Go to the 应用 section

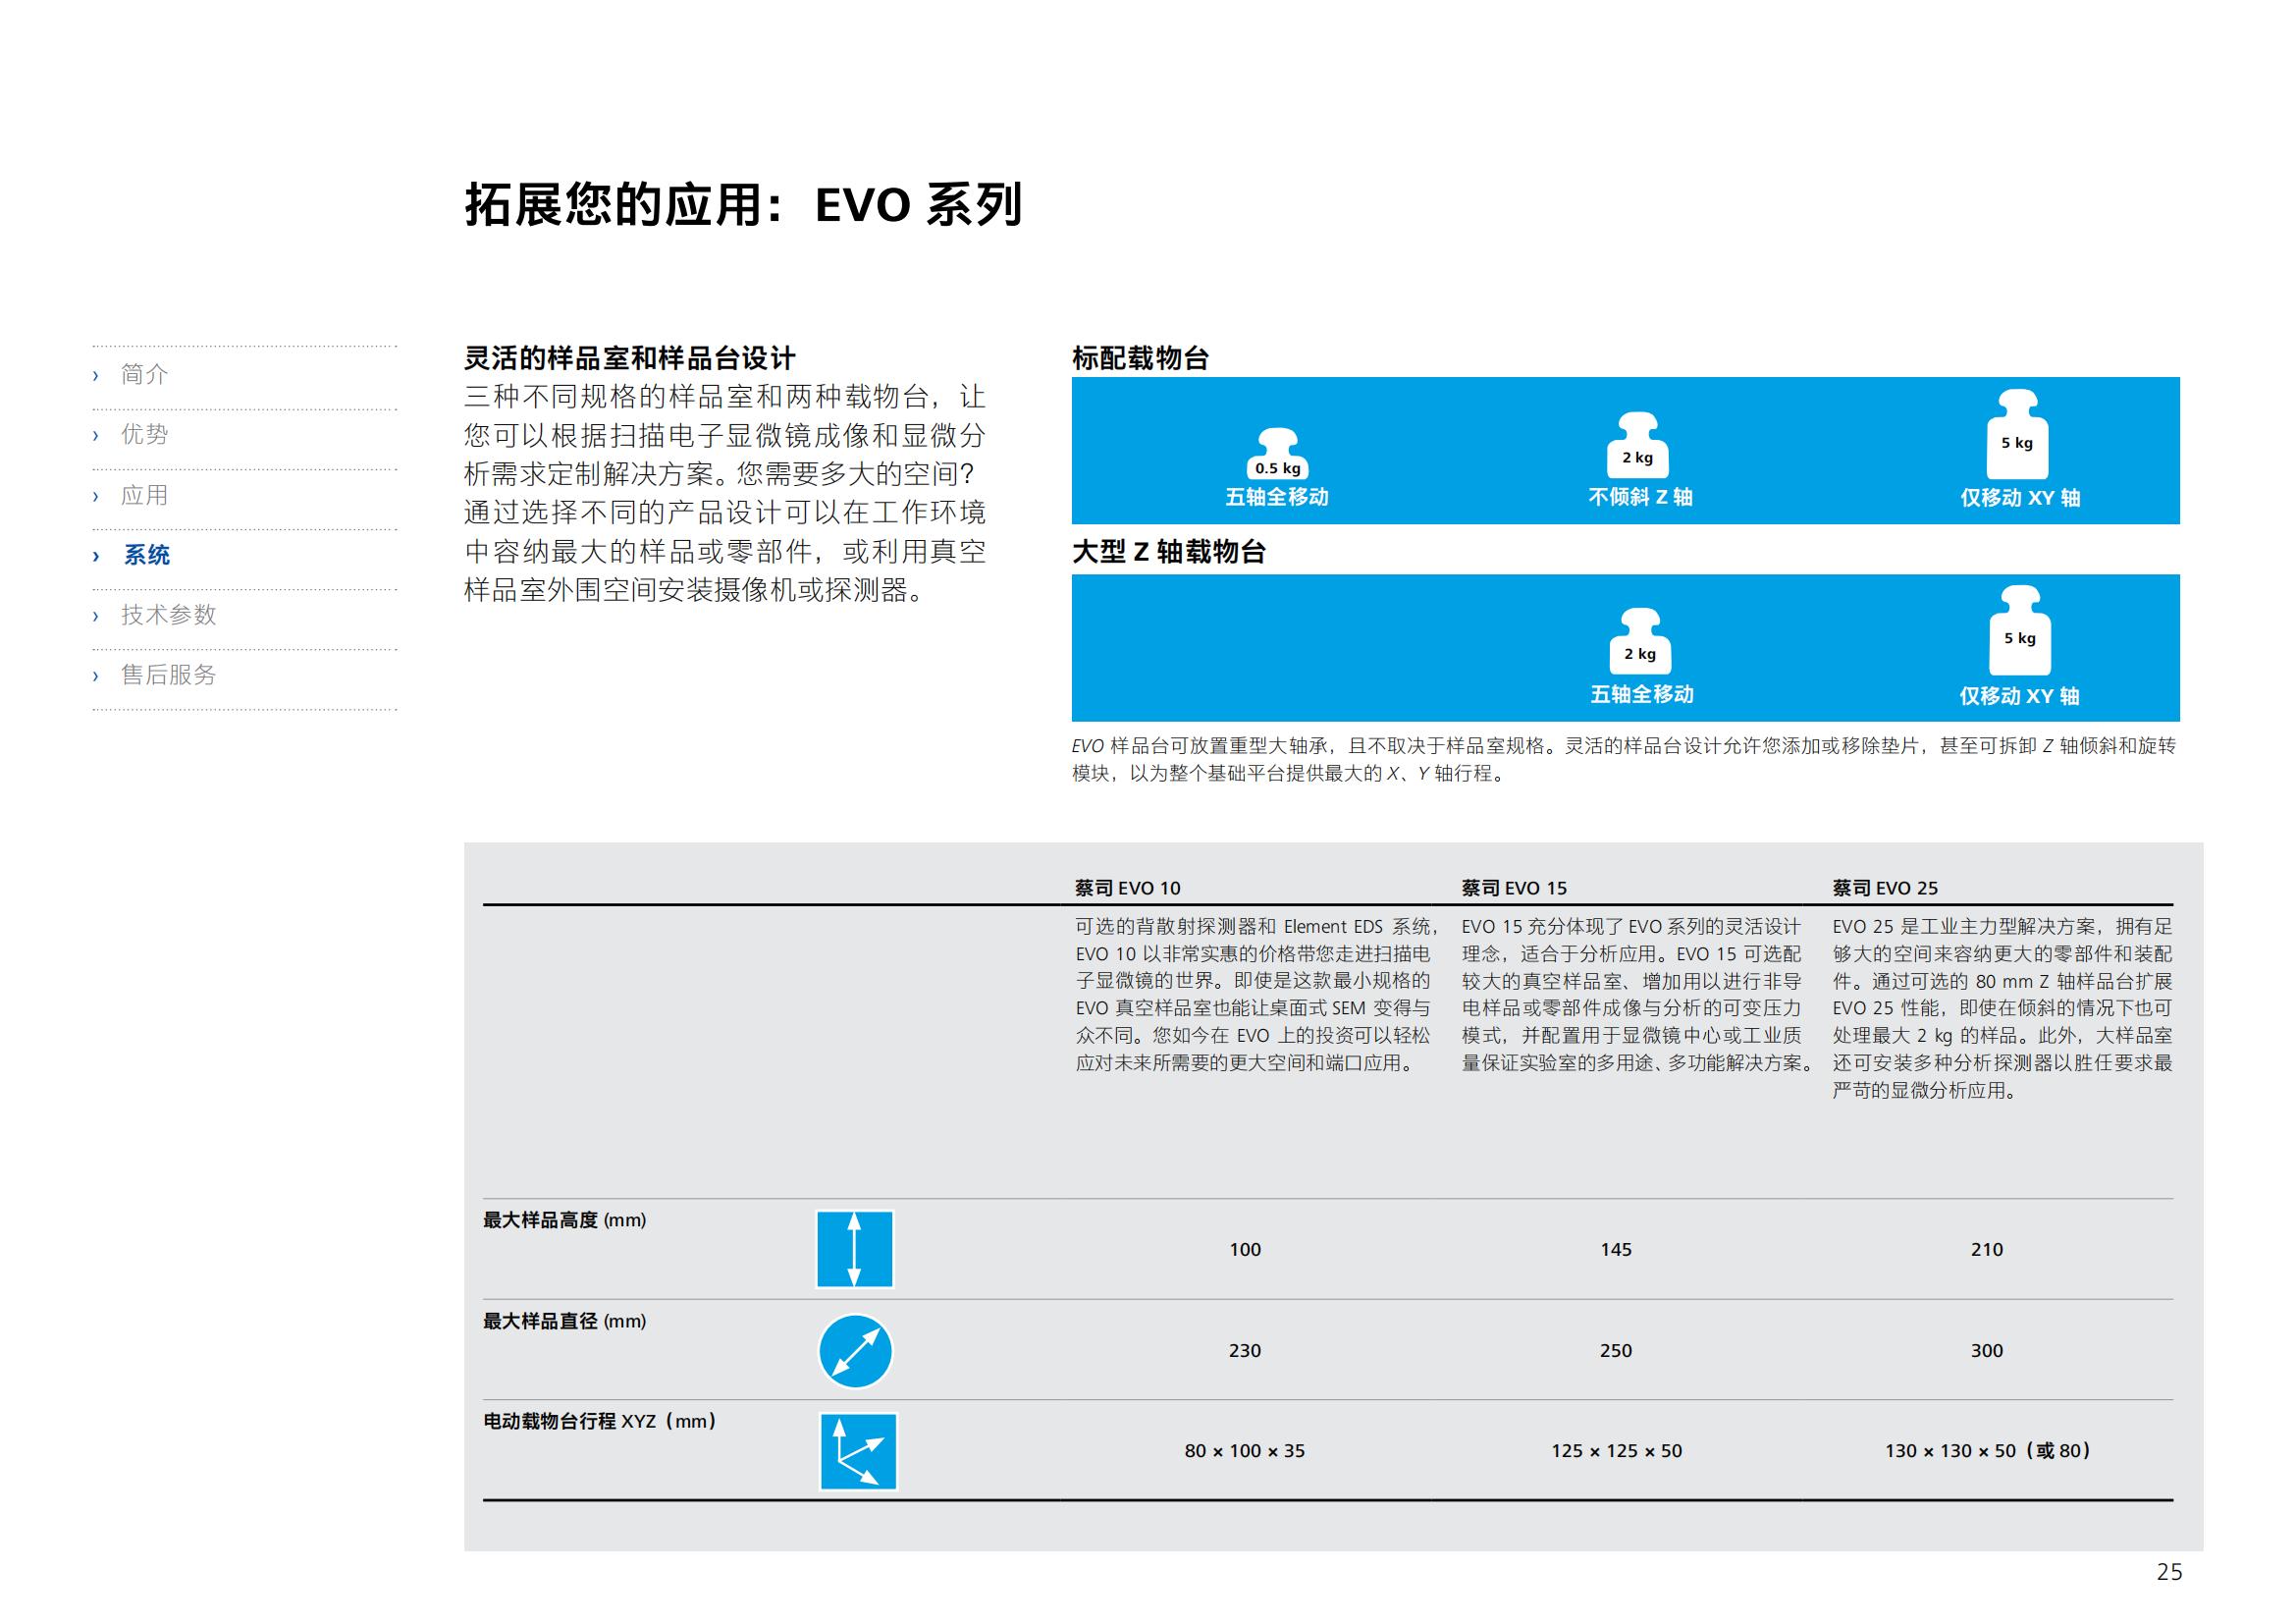(x=145, y=495)
